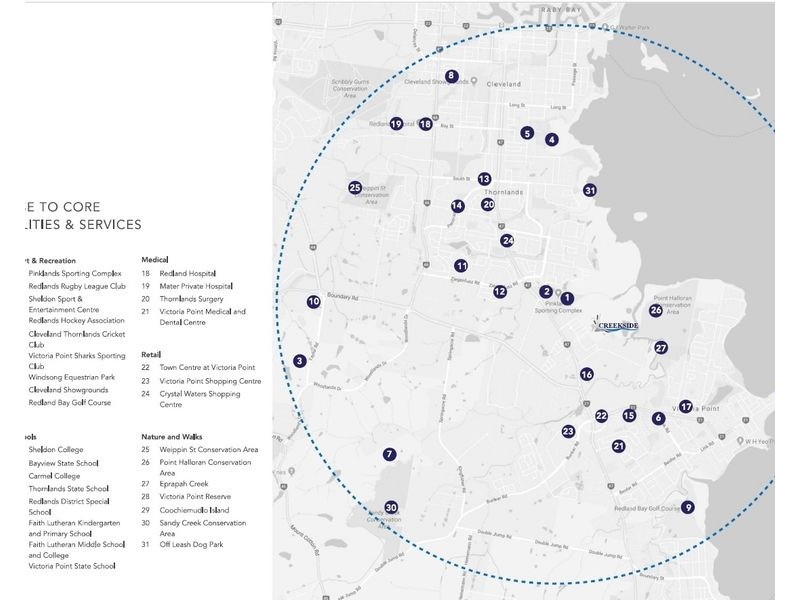Image resolution: width=800 pixels, height=600 pixels.
Task: Select map marker 19 for Mater Private Hospital
Action: [x=396, y=124]
